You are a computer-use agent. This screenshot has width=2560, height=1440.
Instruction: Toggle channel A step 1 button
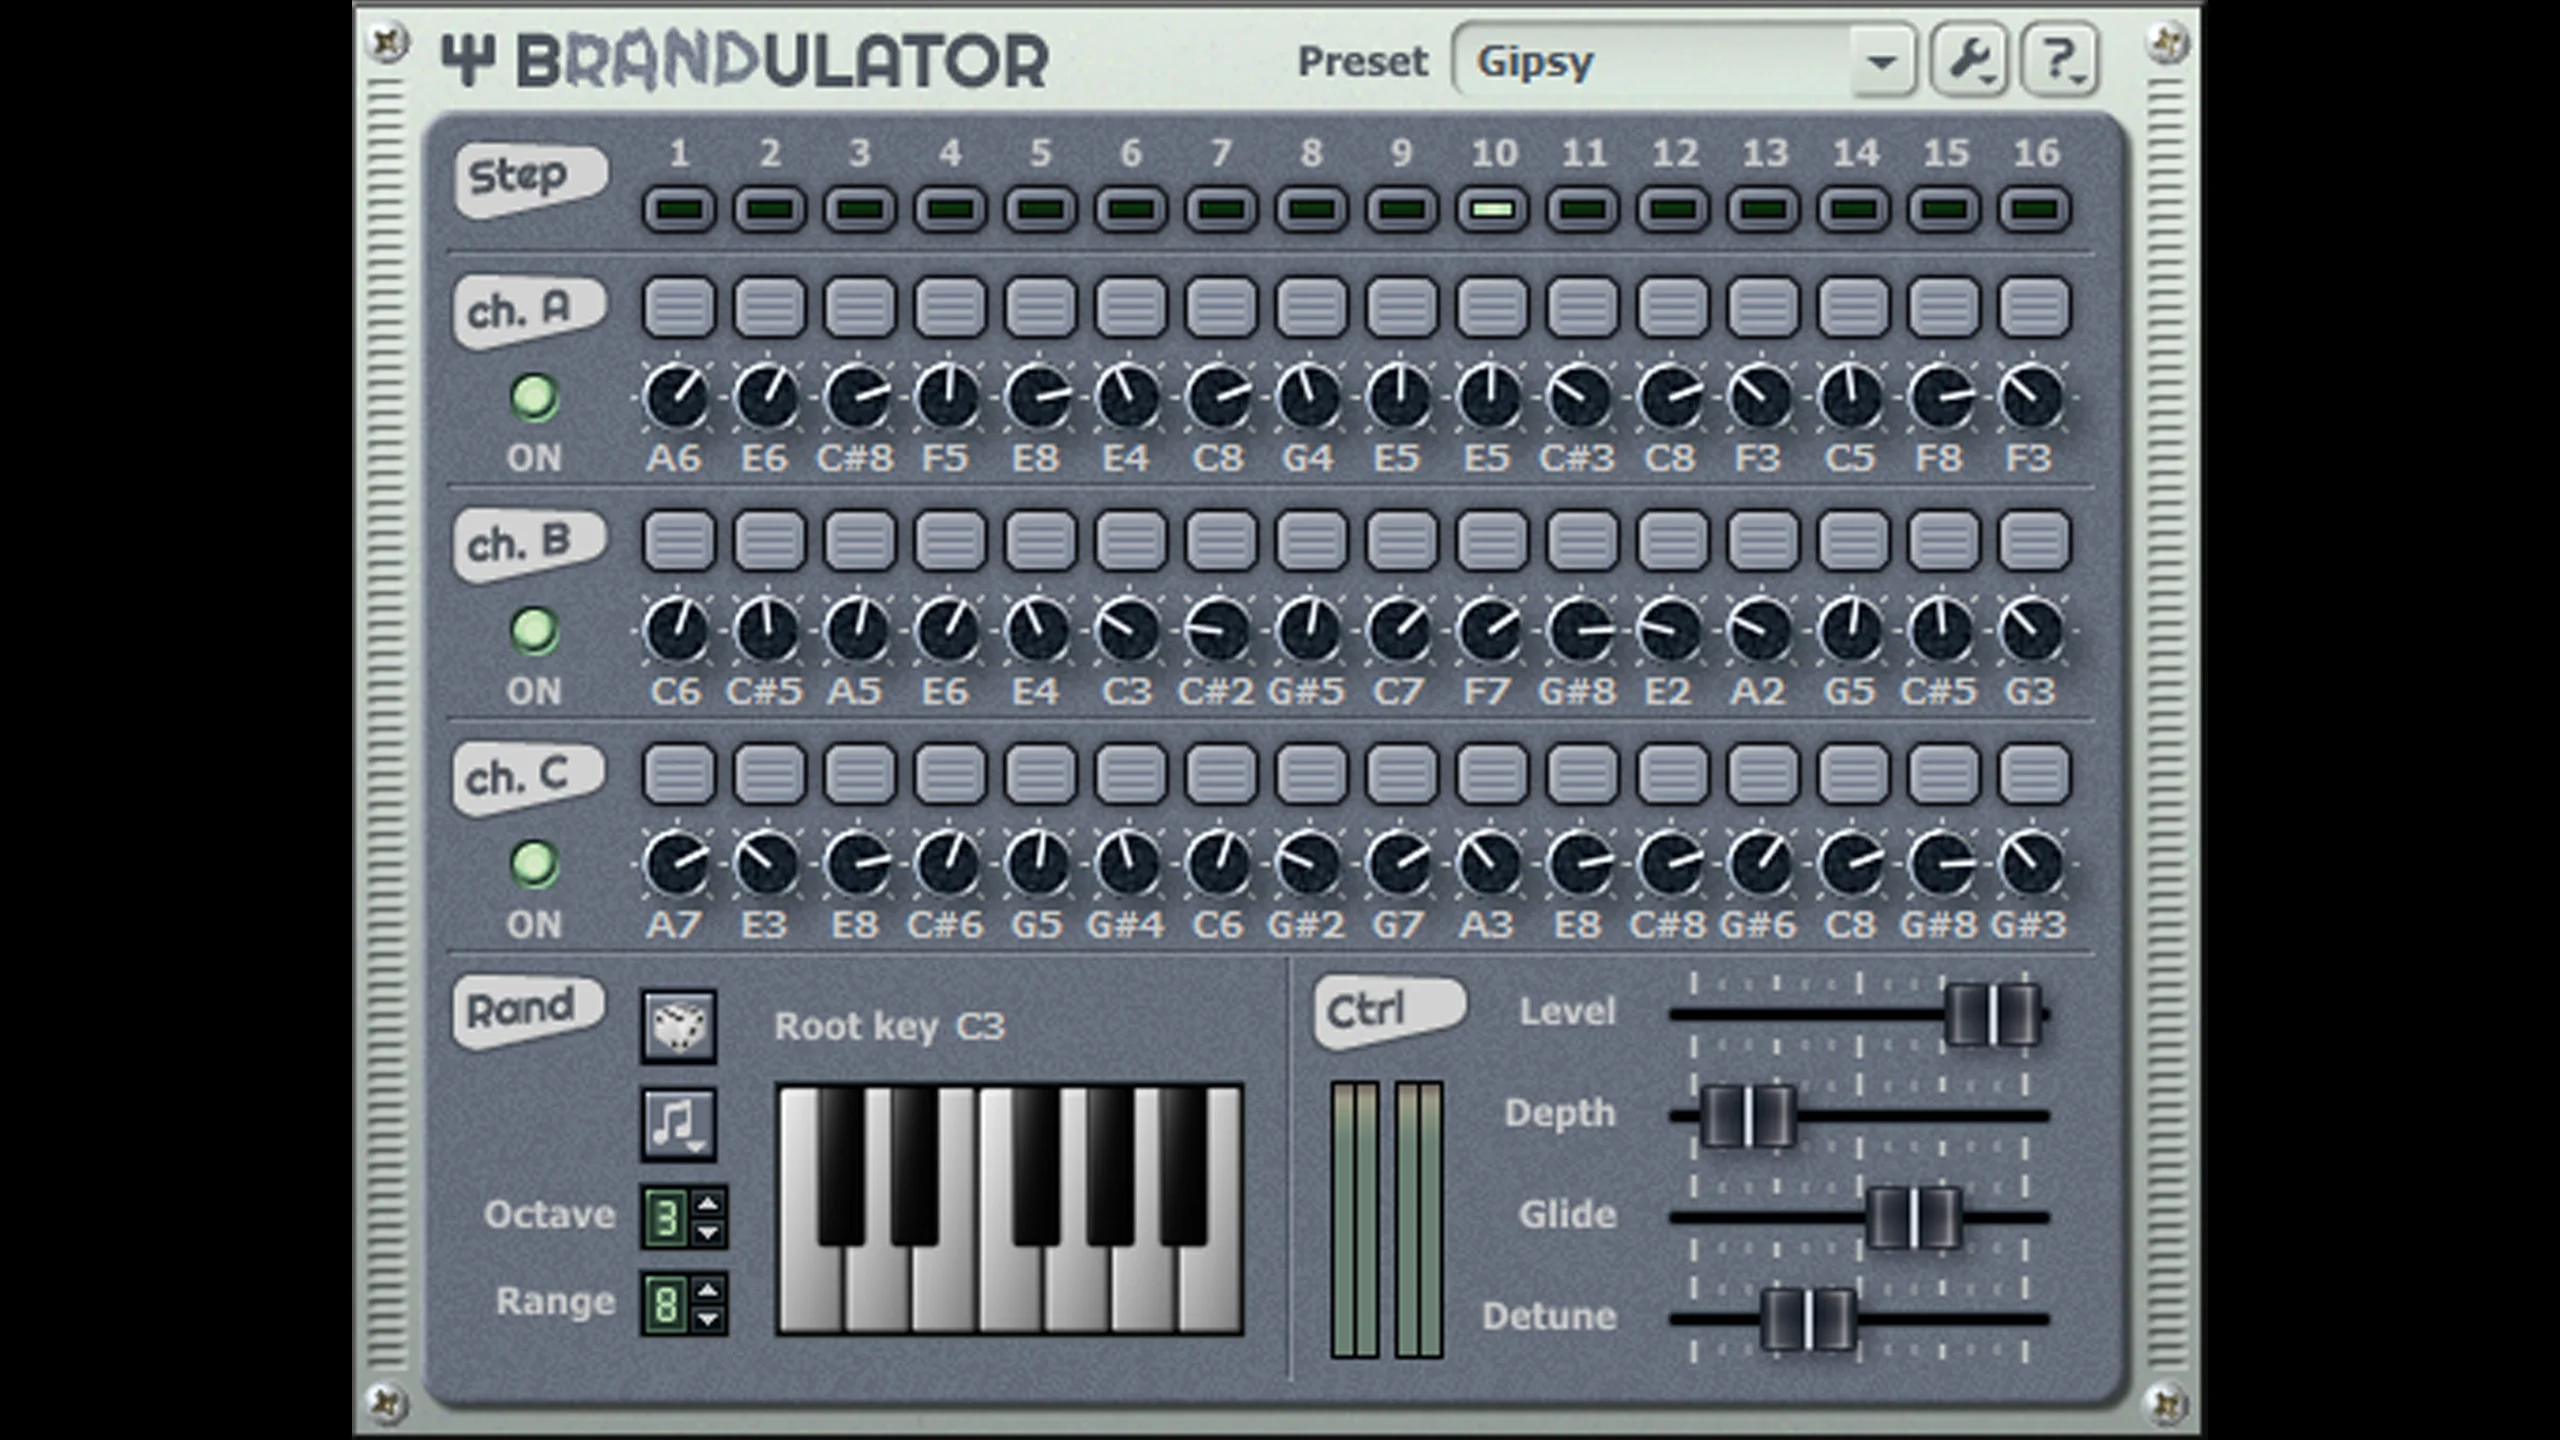[679, 307]
